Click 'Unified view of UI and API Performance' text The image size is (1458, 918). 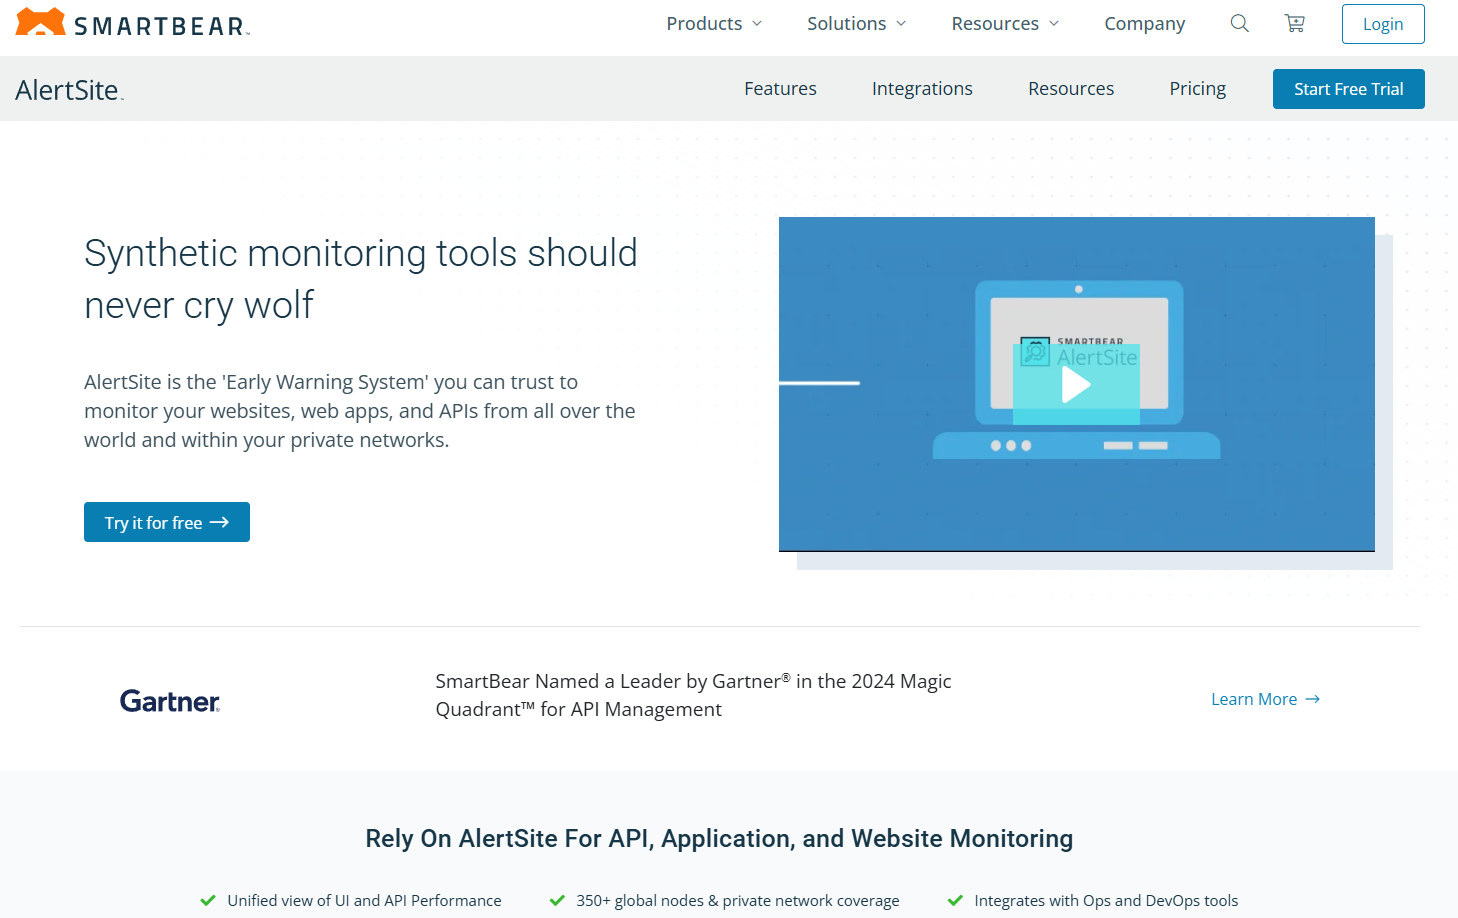(364, 900)
